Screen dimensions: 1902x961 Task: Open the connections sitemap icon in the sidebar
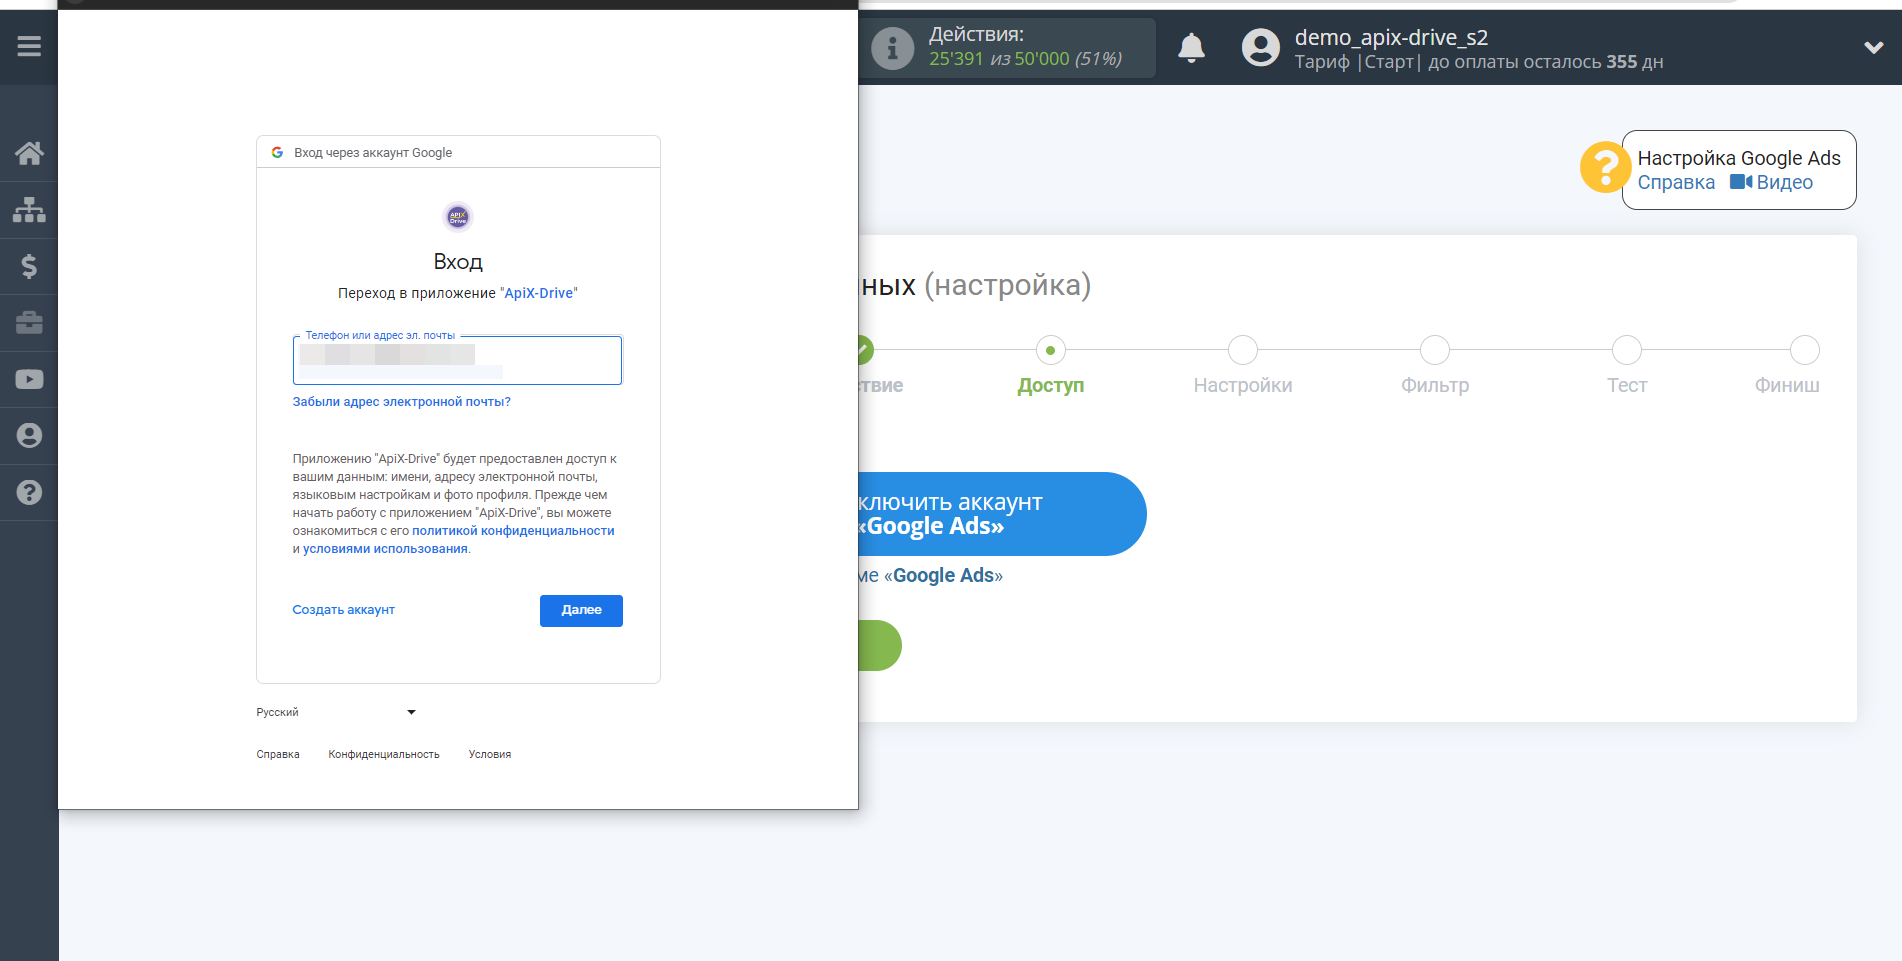pyautogui.click(x=29, y=210)
